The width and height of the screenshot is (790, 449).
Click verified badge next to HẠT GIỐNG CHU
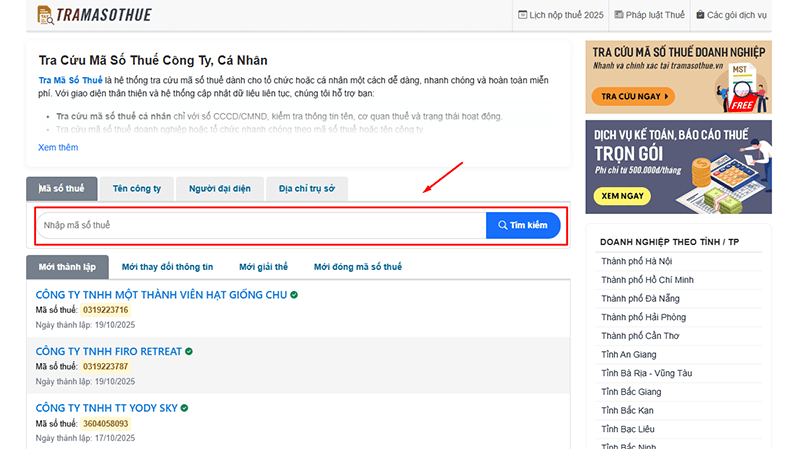click(x=294, y=295)
